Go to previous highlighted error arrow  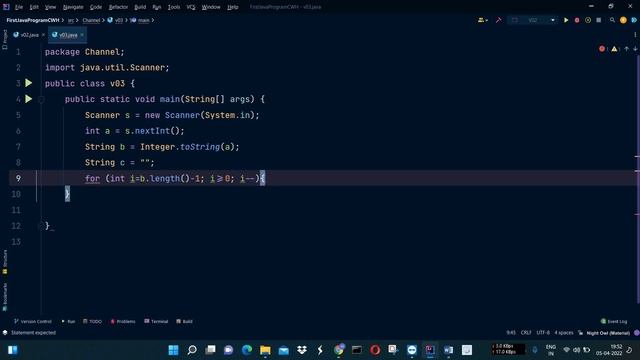(x=627, y=49)
